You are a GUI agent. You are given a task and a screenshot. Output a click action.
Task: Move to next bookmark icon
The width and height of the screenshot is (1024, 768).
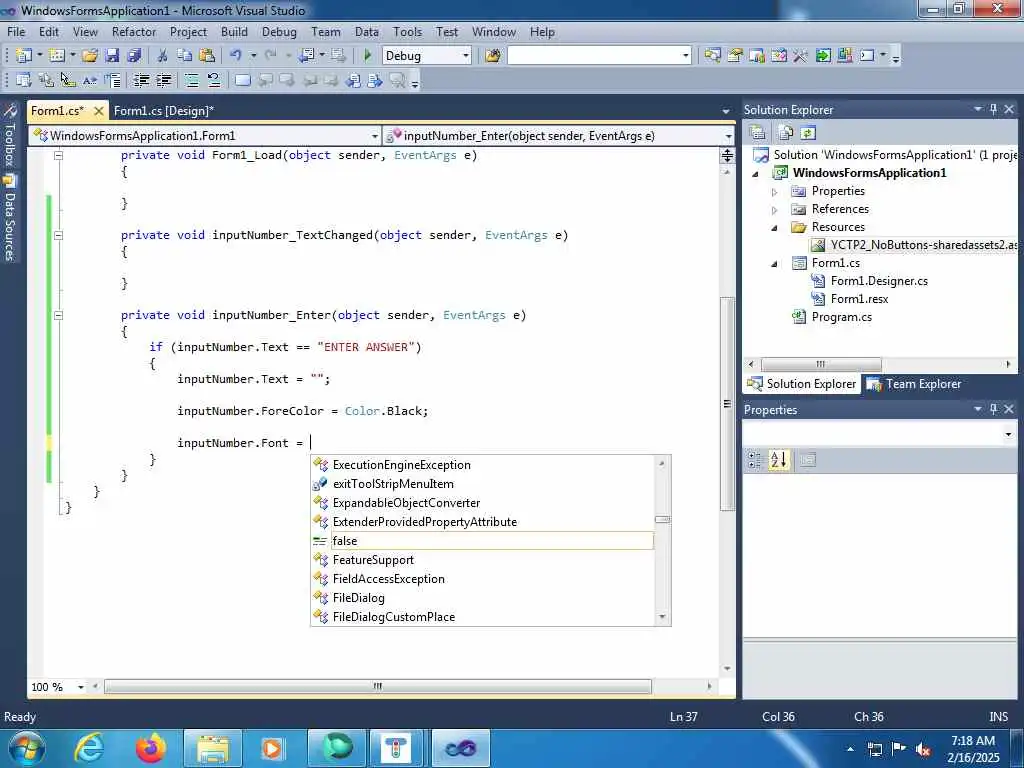287,80
